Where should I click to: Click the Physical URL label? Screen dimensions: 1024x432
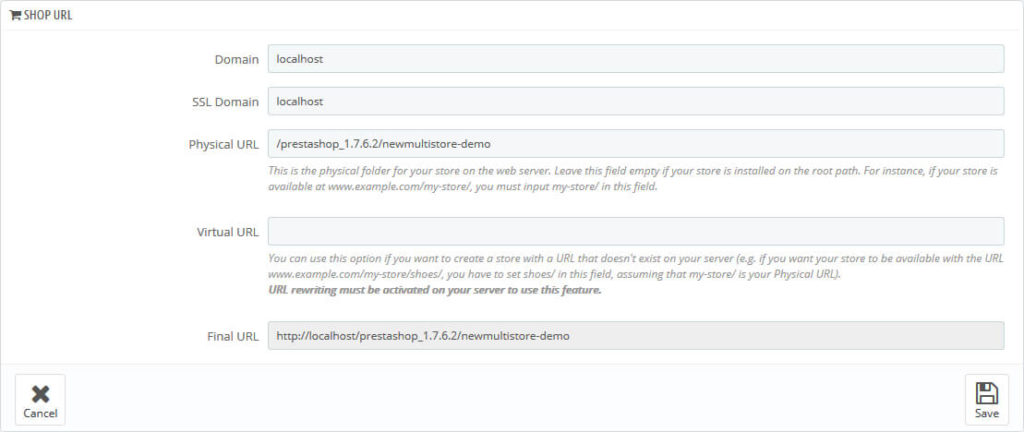tap(223, 145)
